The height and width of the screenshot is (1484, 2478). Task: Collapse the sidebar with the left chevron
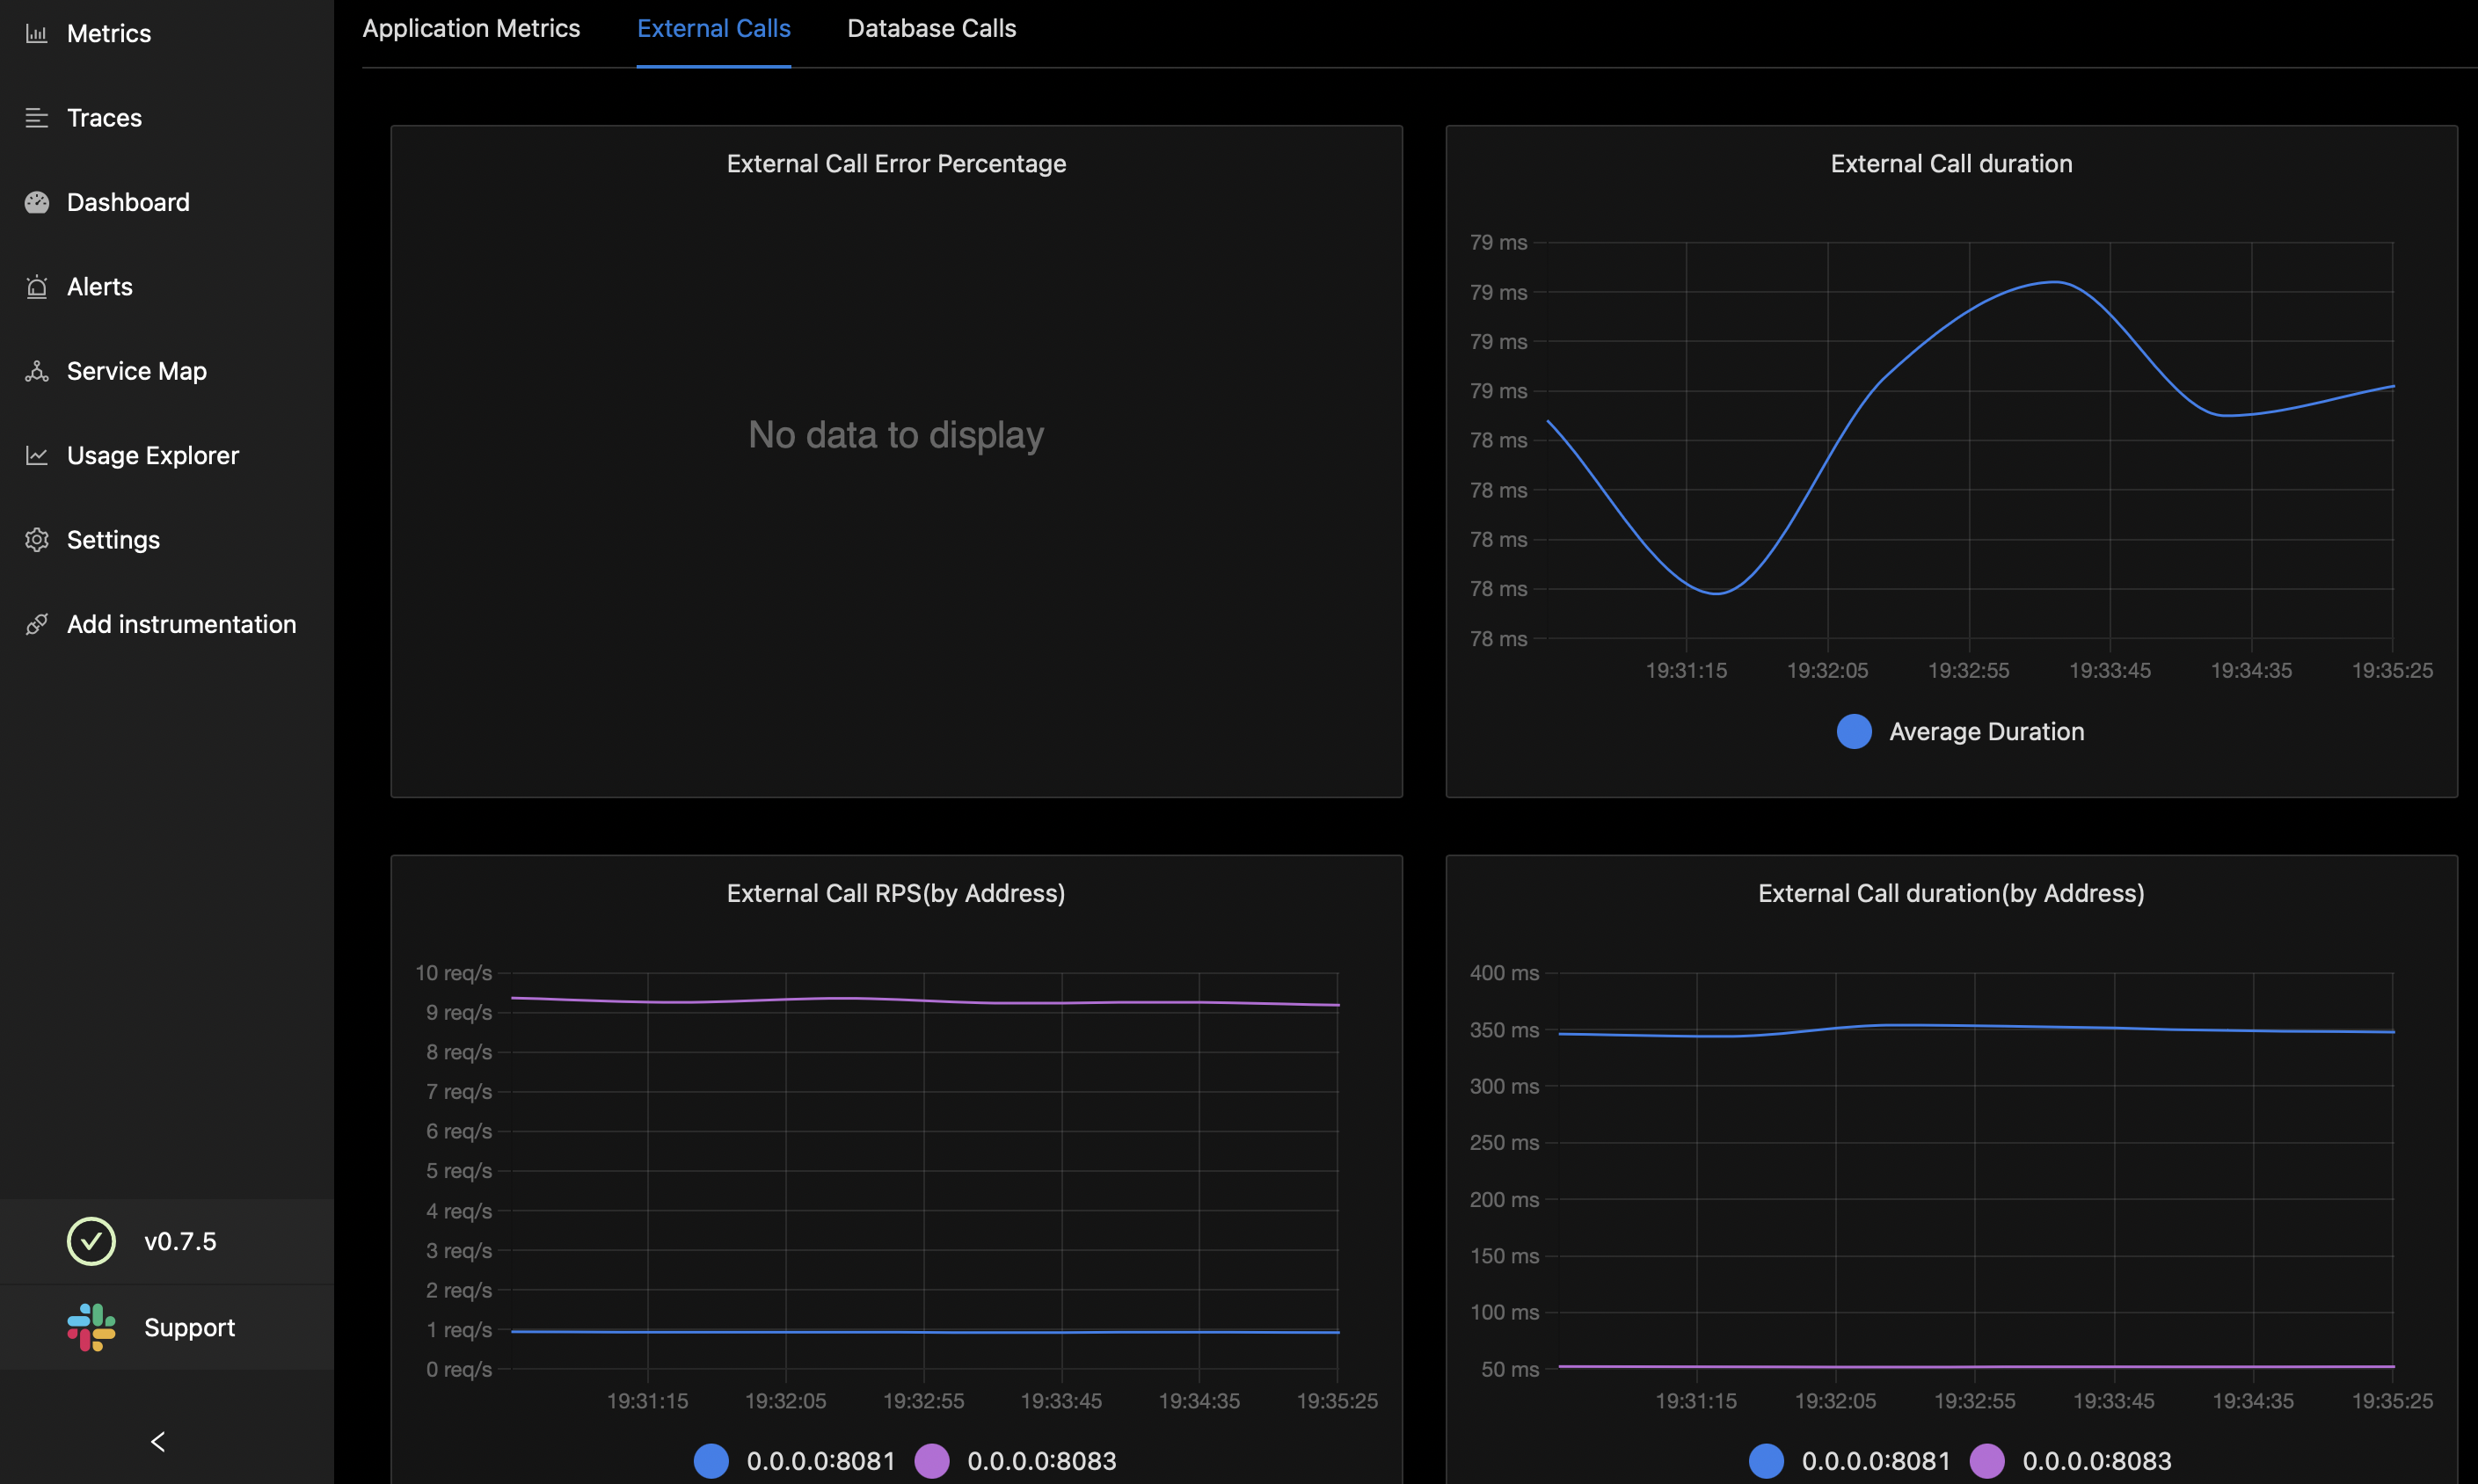[x=158, y=1441]
